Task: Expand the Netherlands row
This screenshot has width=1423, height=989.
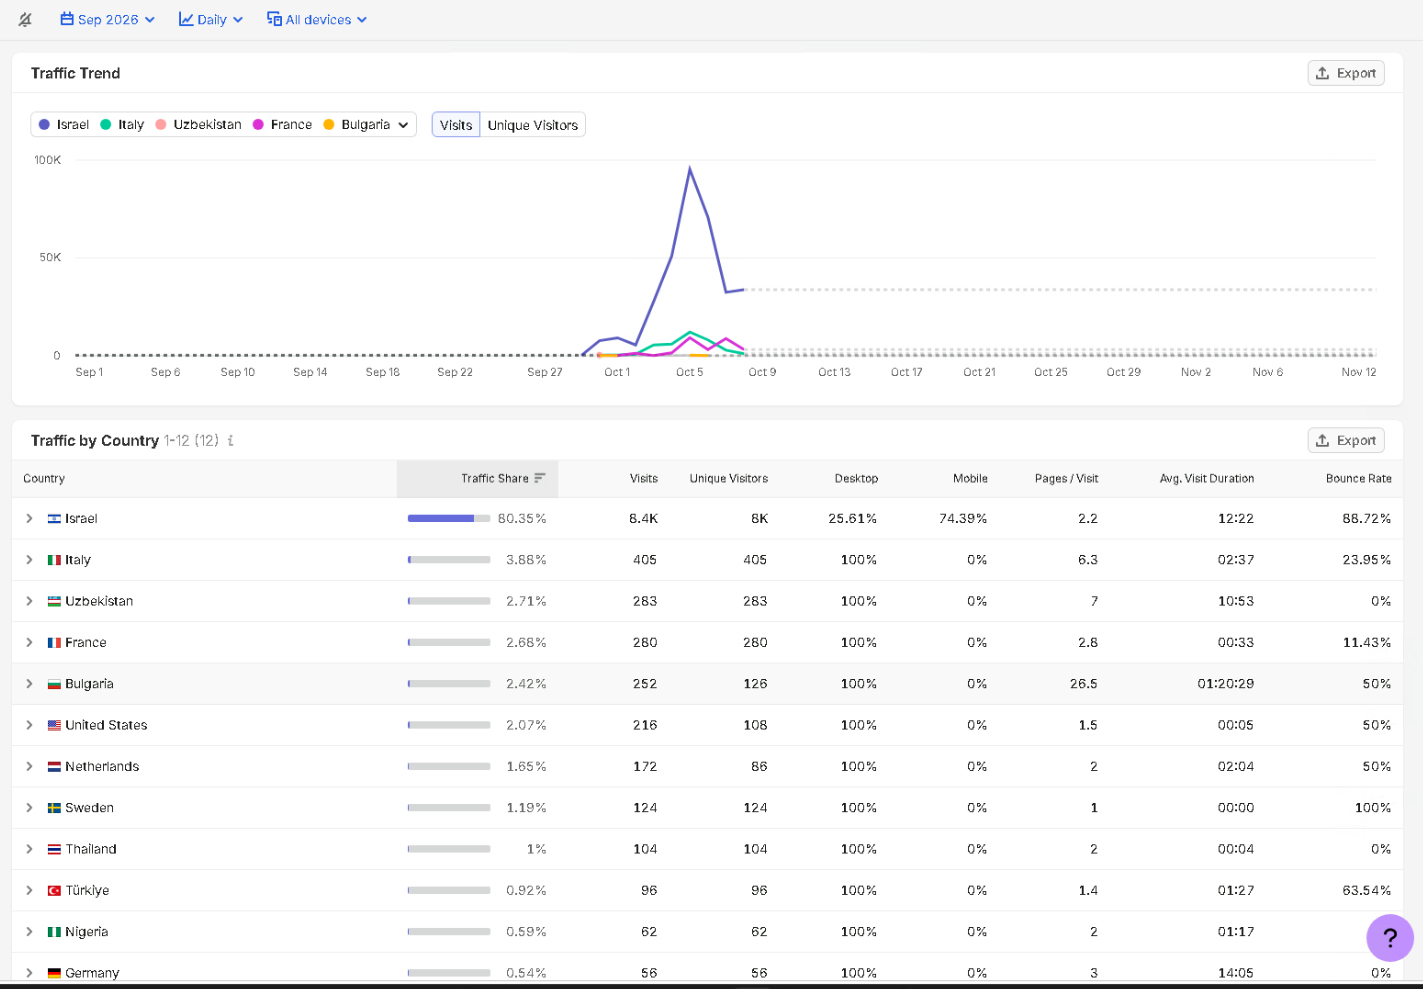Action: tap(29, 766)
